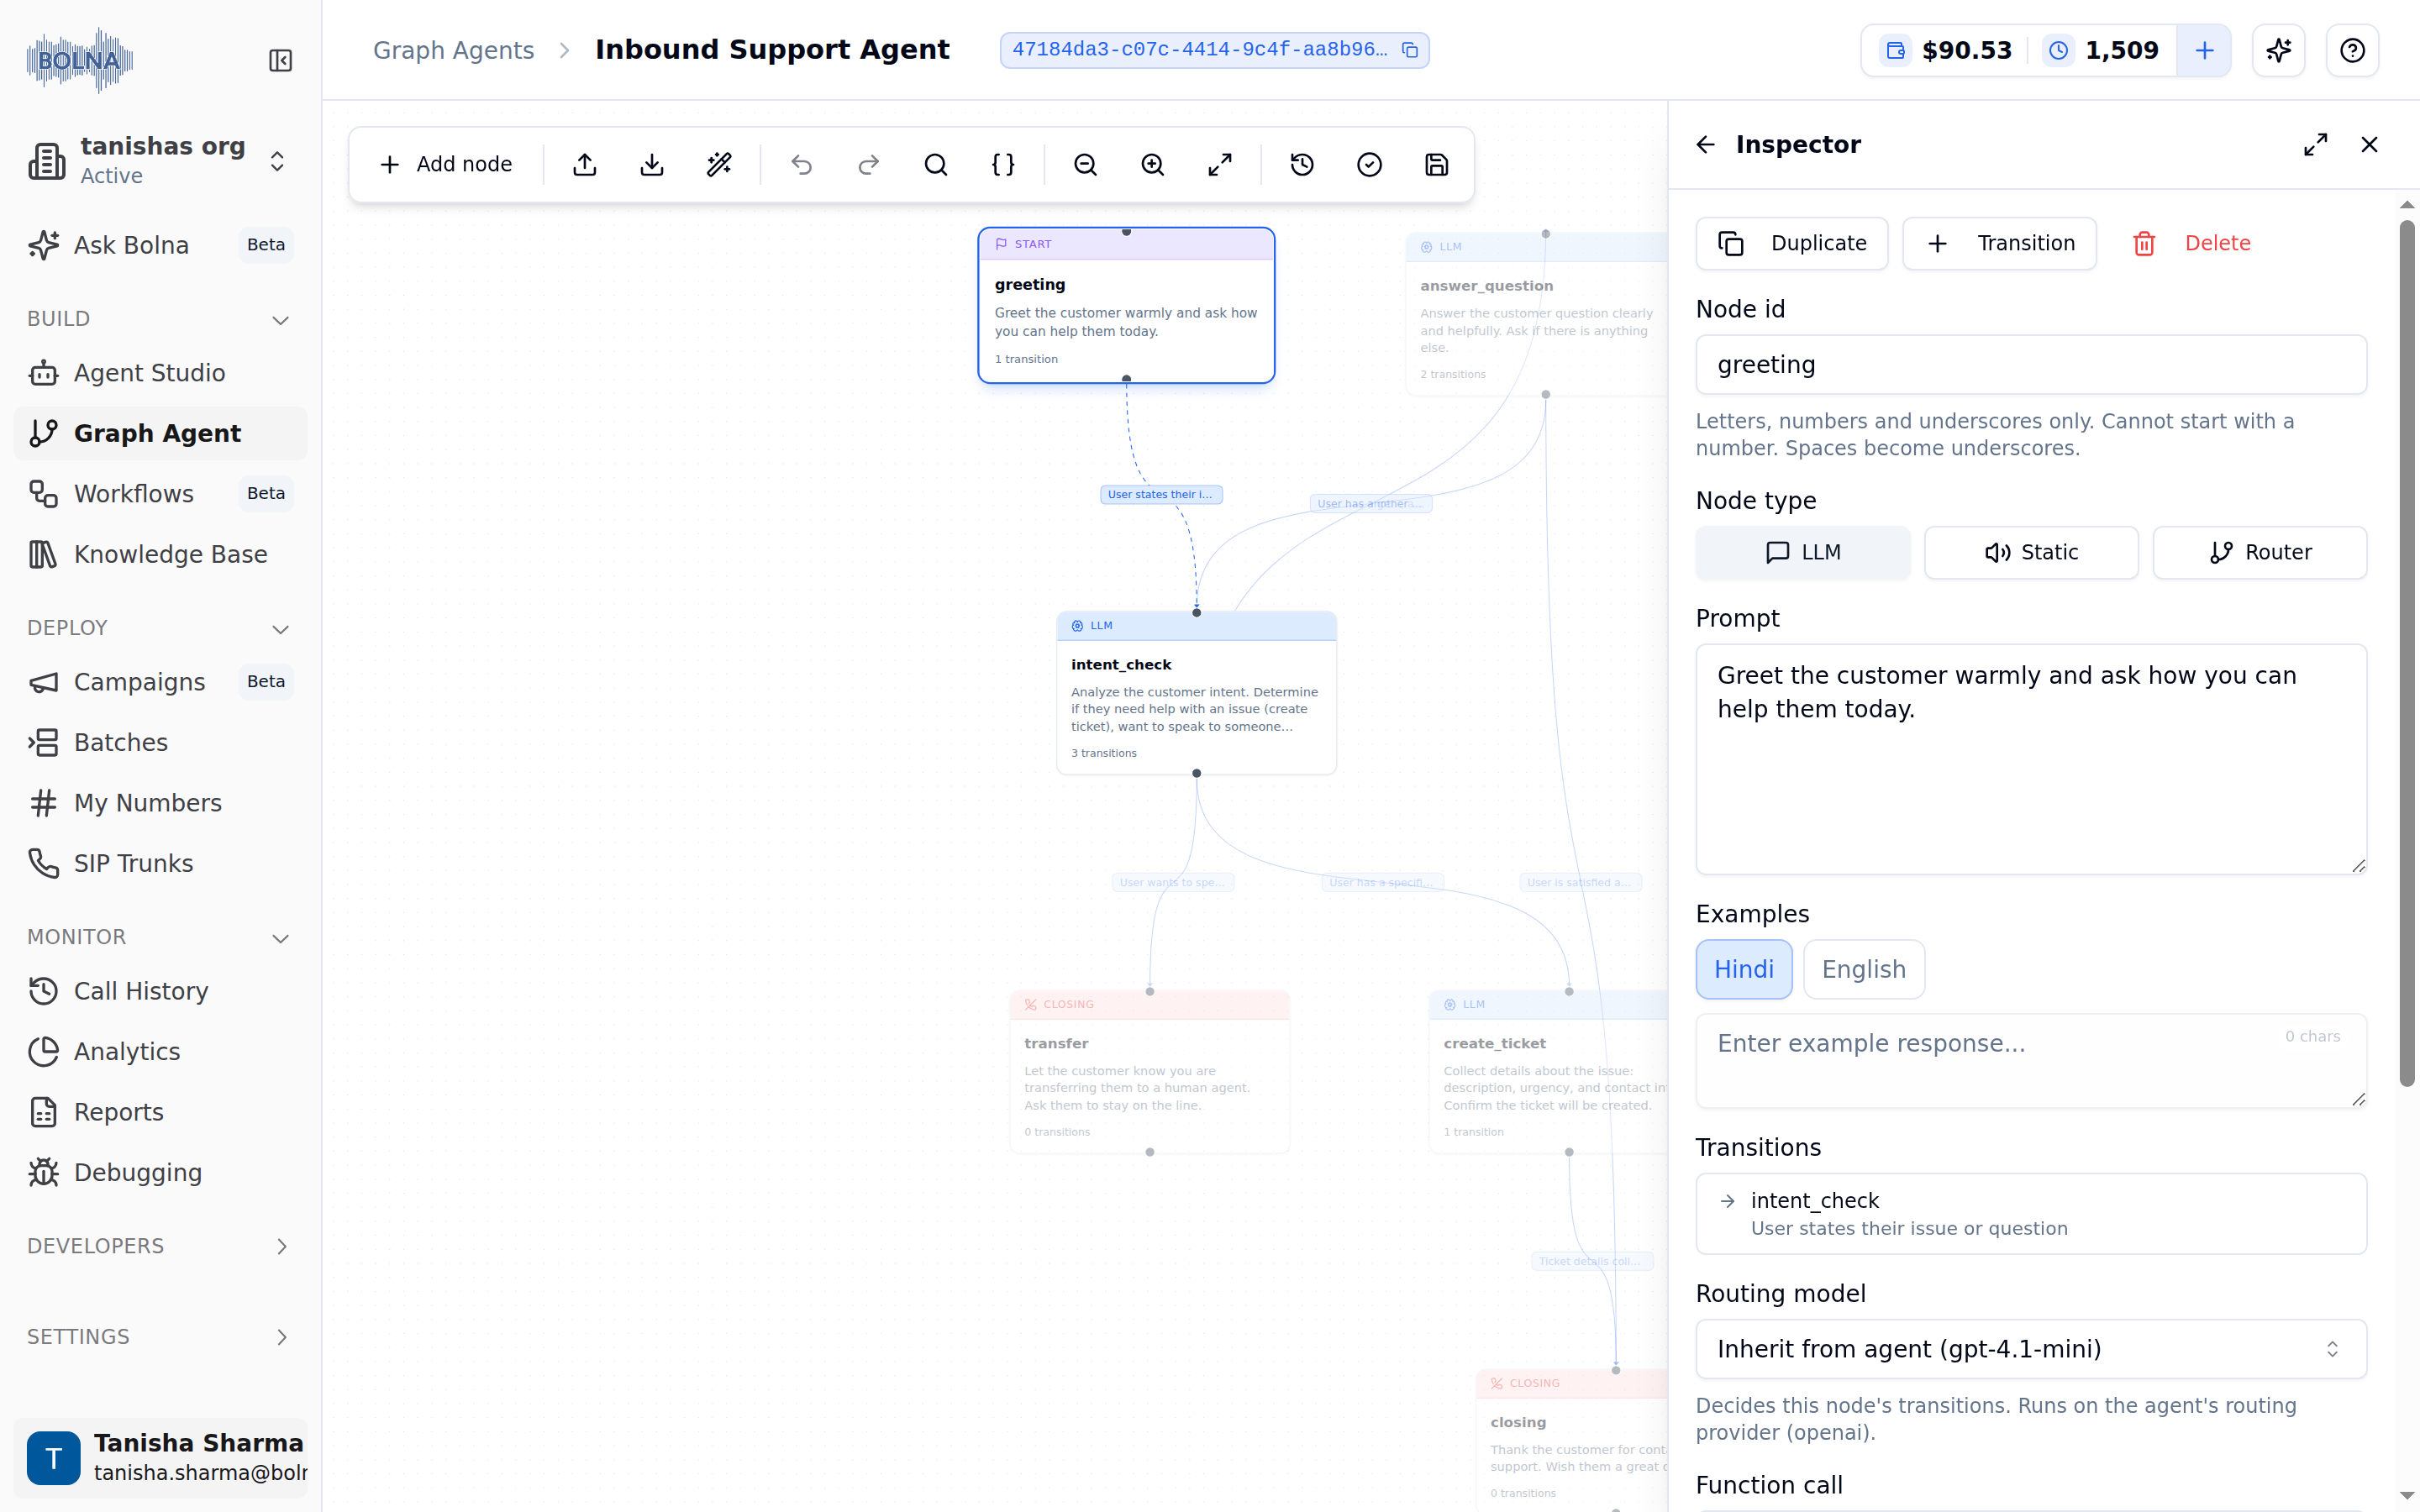Click the magic wand auto-layout icon
Viewport: 2420px width, 1512px height.
[x=719, y=165]
